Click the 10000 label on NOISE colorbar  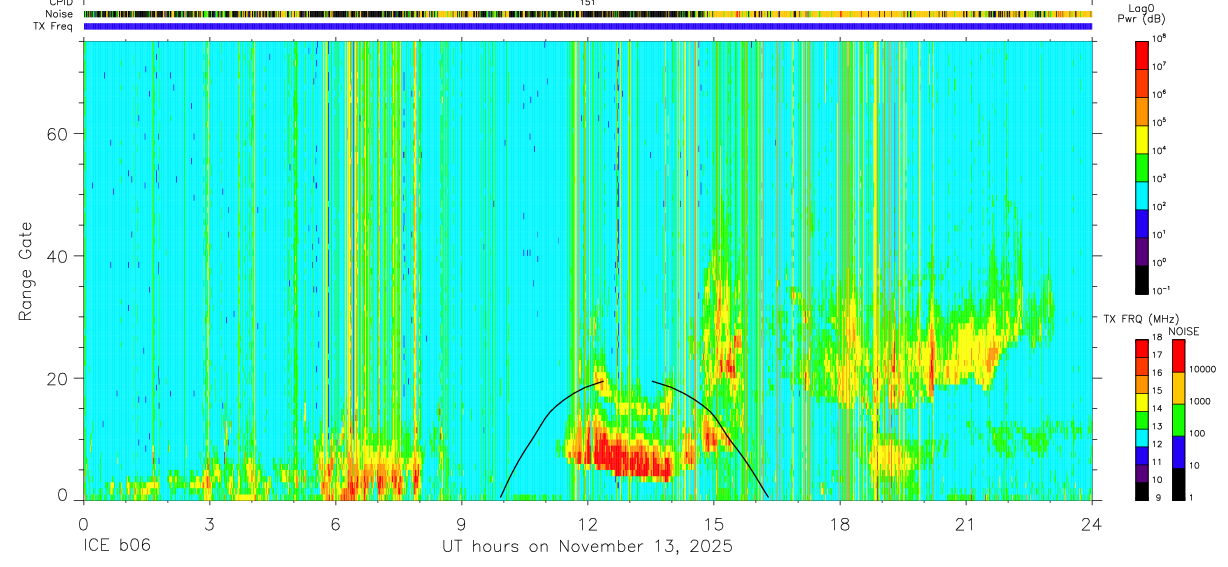[1201, 369]
